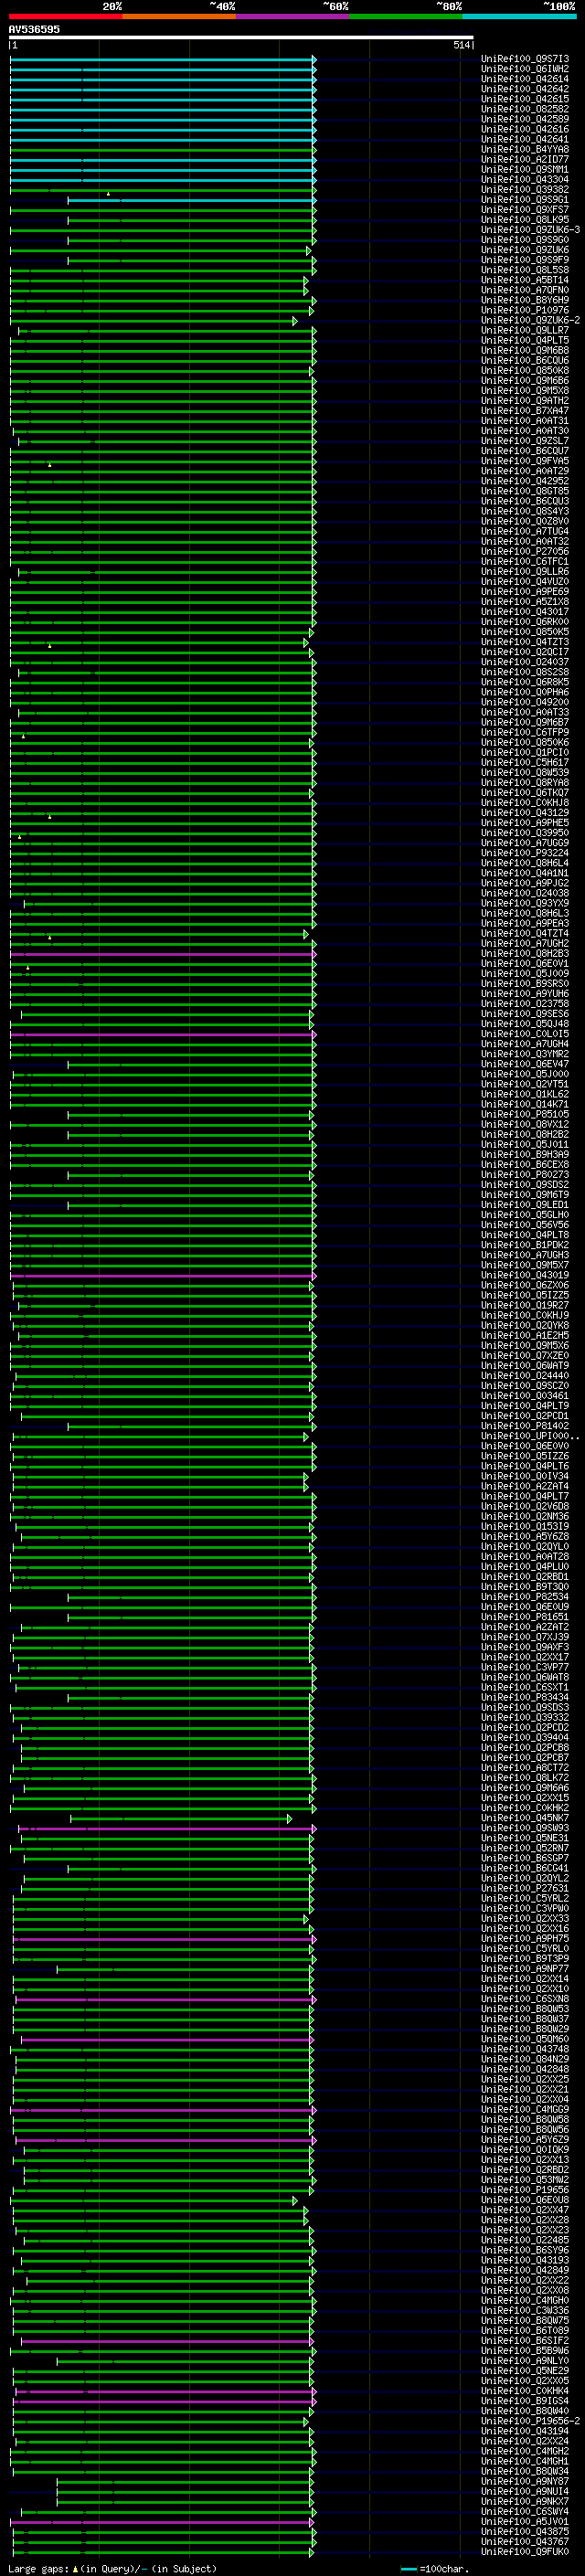This screenshot has height=2576, width=585.
Task: Select the UniRef100_Q8L5S8 label
Action: coord(525,270)
